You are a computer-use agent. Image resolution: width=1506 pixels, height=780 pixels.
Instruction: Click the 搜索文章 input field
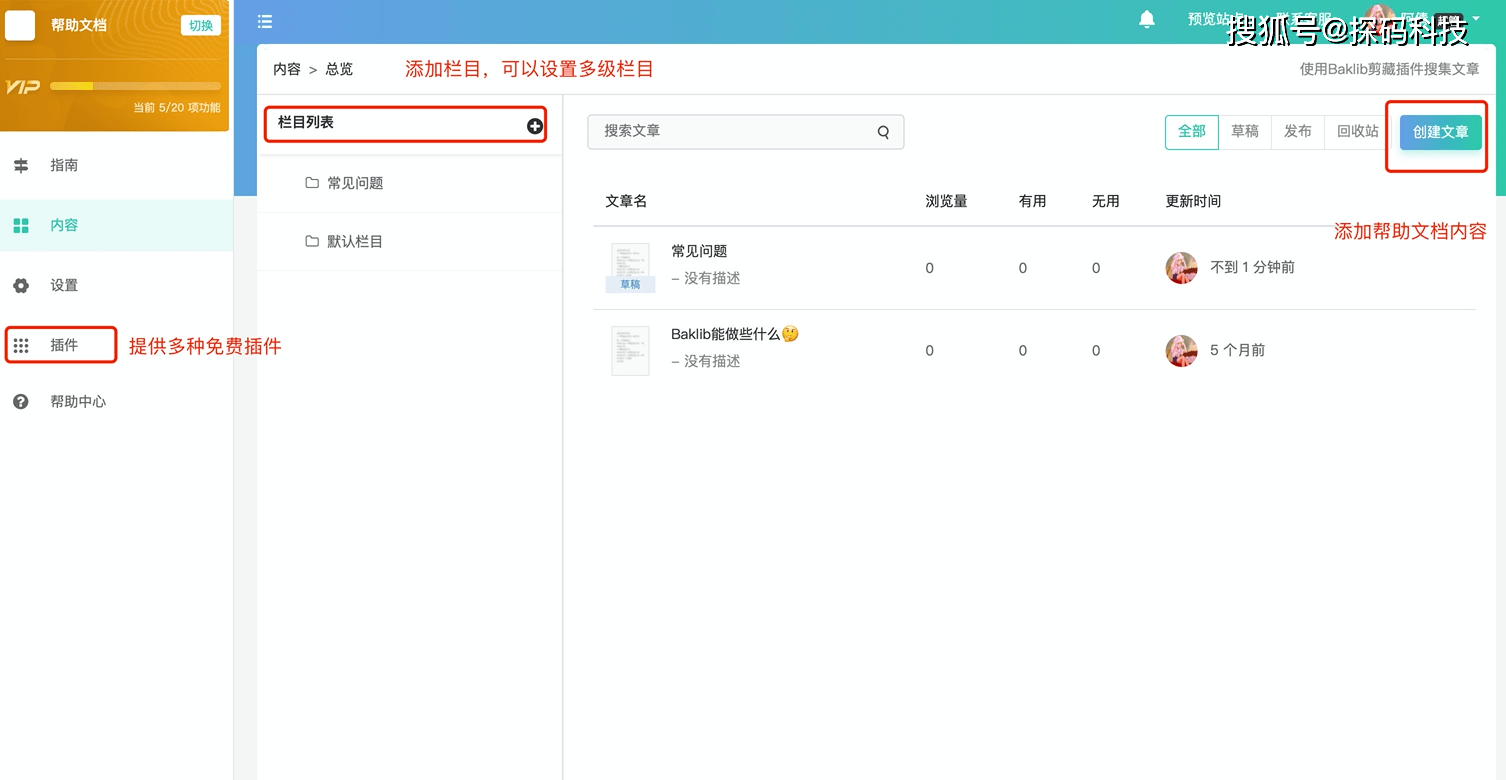(730, 132)
